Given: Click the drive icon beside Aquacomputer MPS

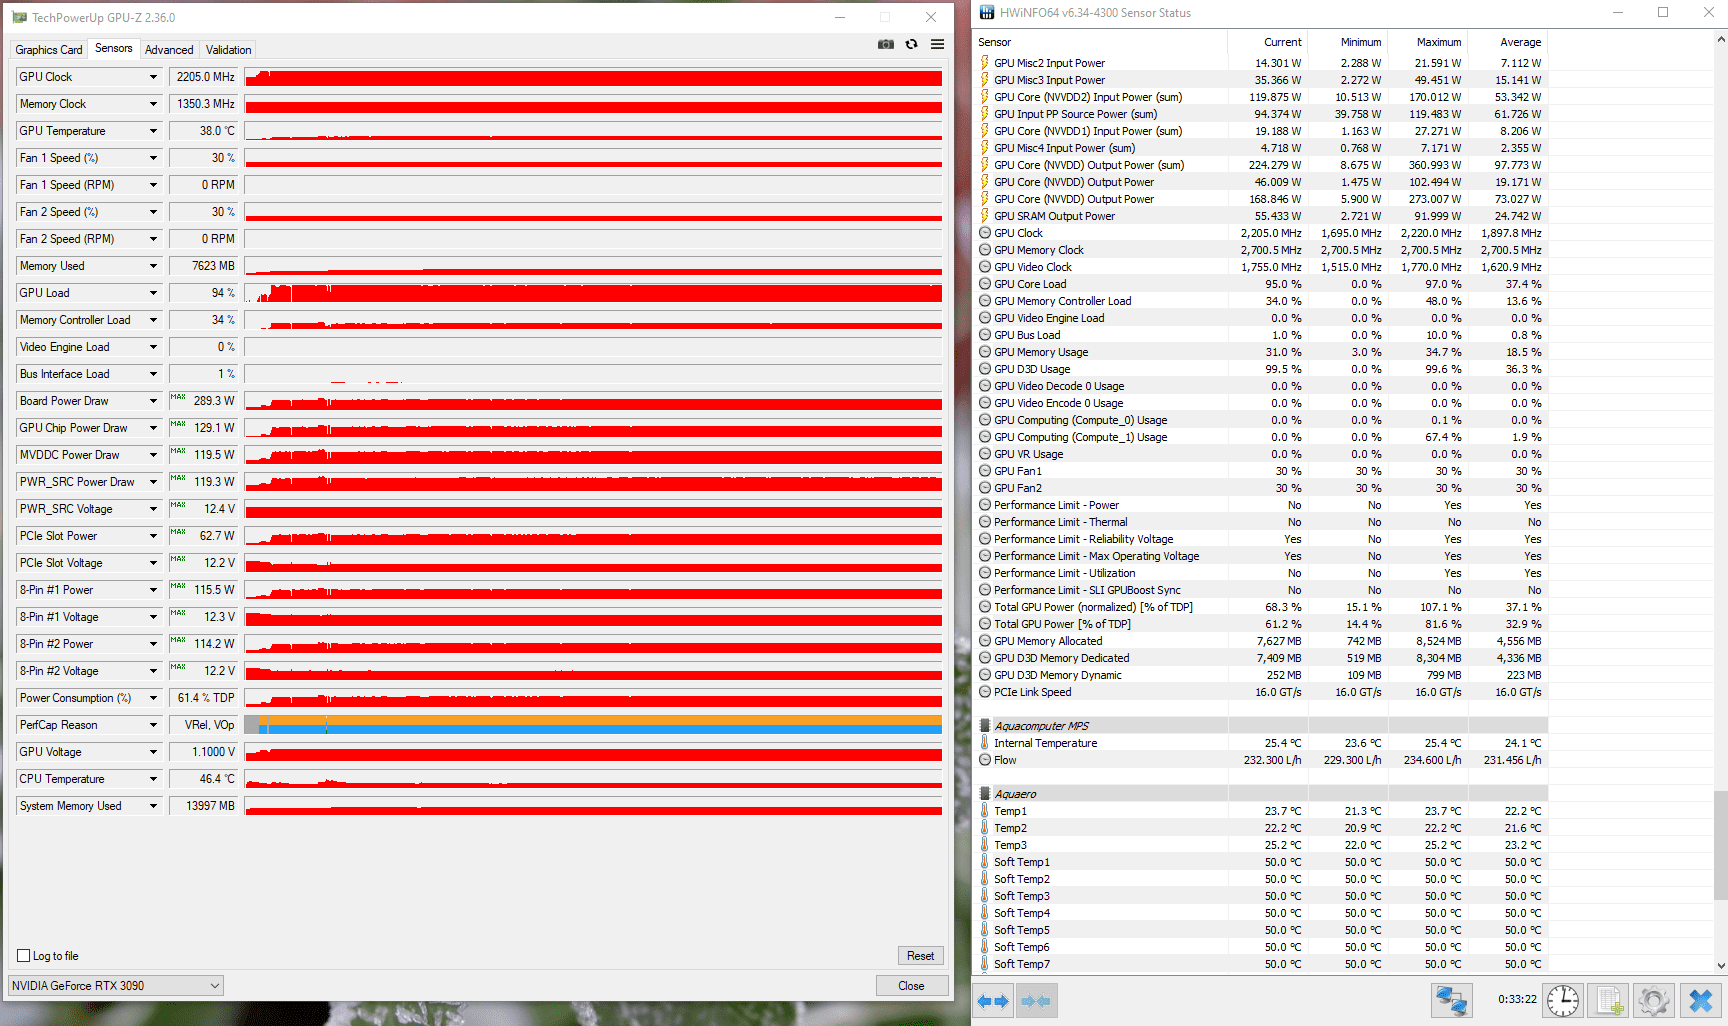Looking at the screenshot, I should point(985,726).
